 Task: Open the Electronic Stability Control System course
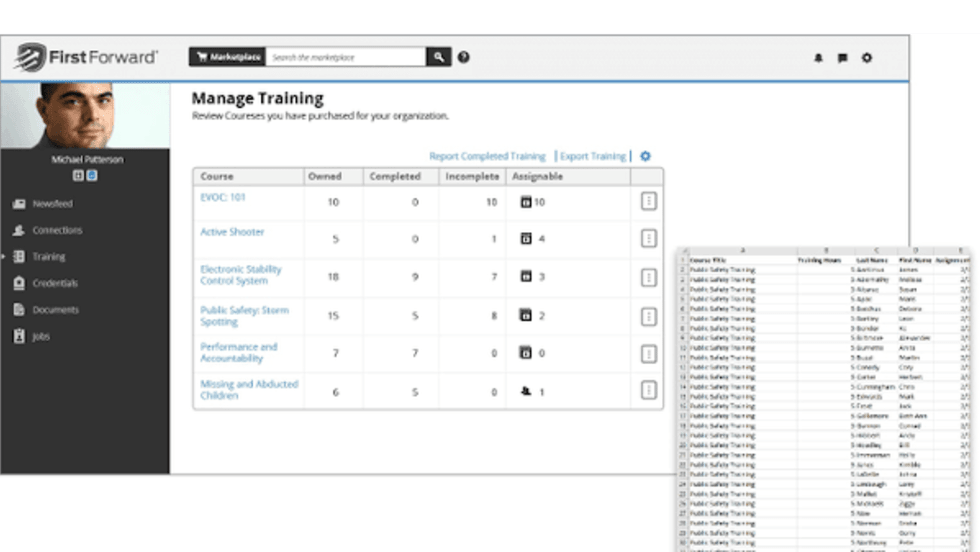pyautogui.click(x=241, y=275)
